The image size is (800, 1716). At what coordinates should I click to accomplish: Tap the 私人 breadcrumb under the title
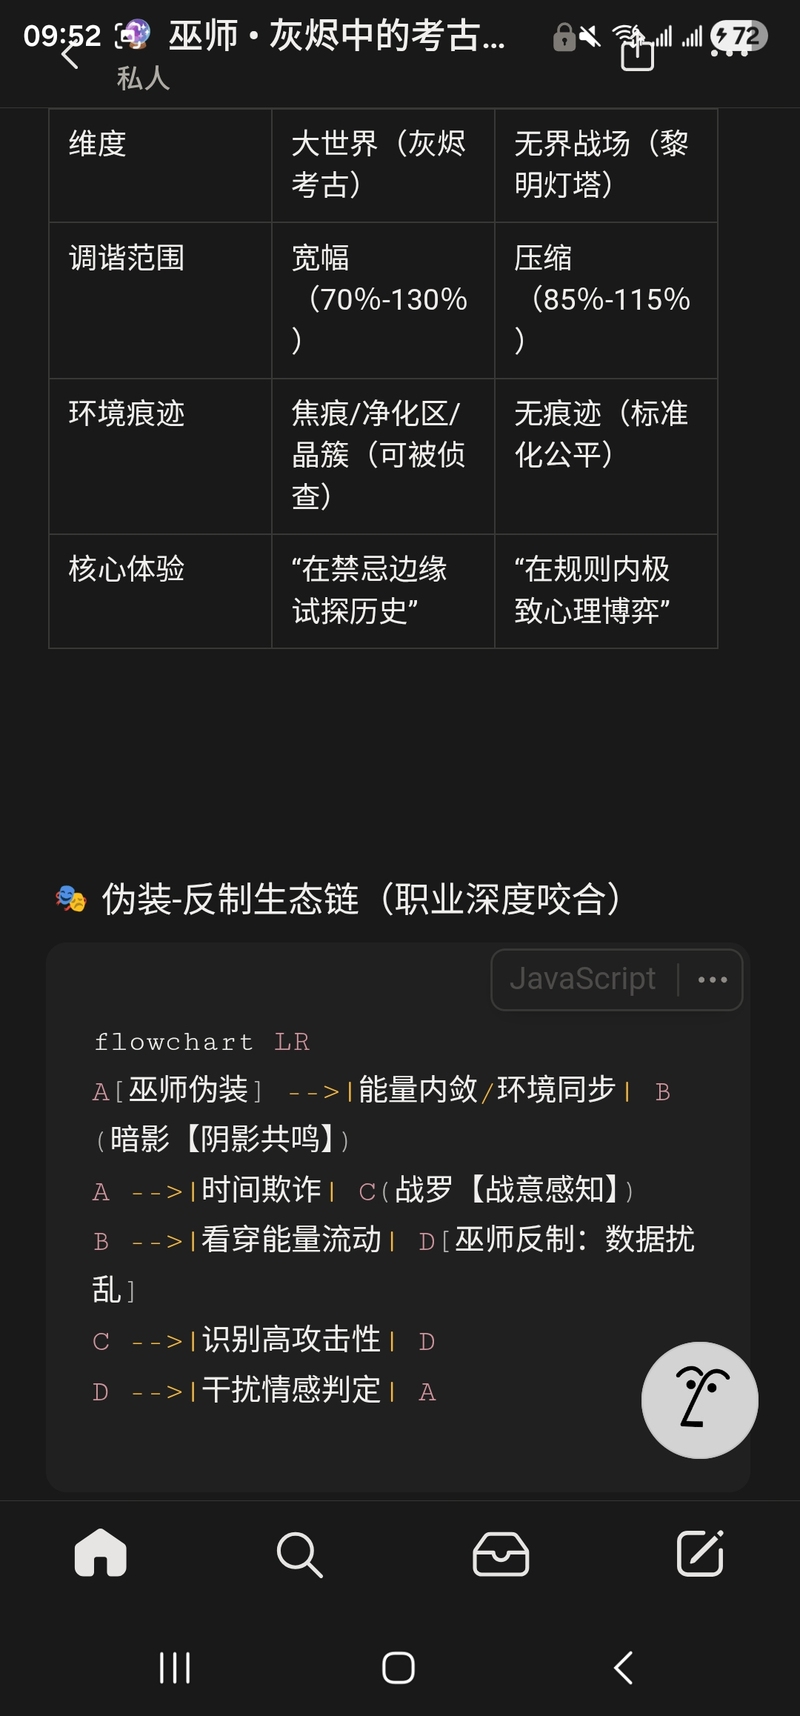click(x=143, y=78)
